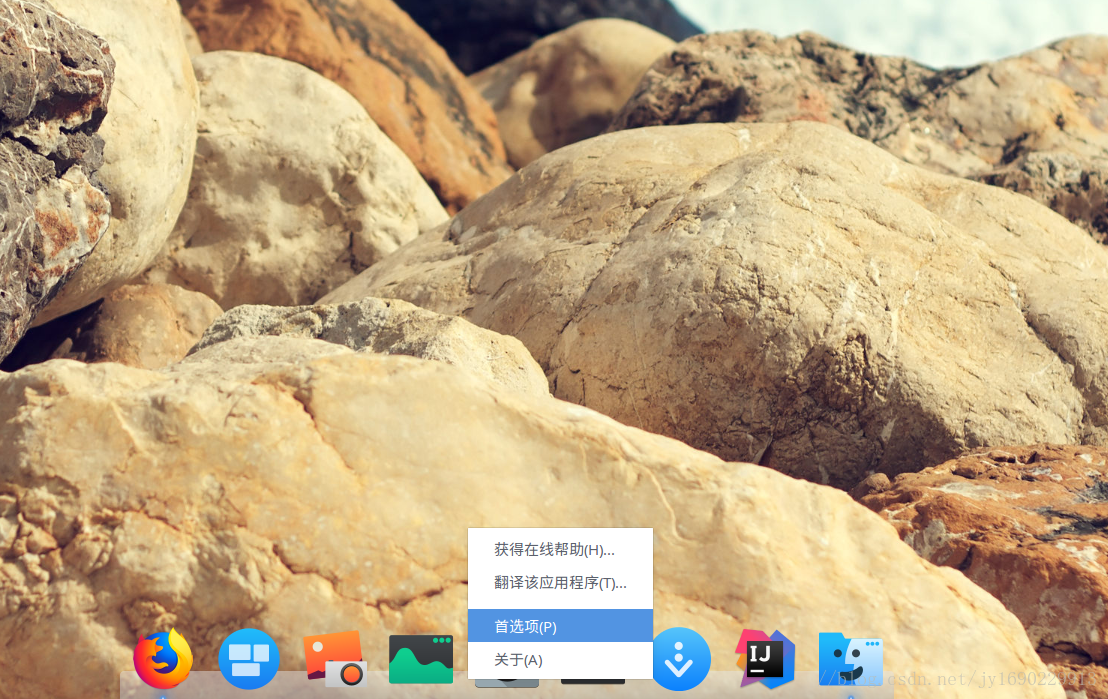Click the three-dots badge on the gallery icon

point(440,641)
